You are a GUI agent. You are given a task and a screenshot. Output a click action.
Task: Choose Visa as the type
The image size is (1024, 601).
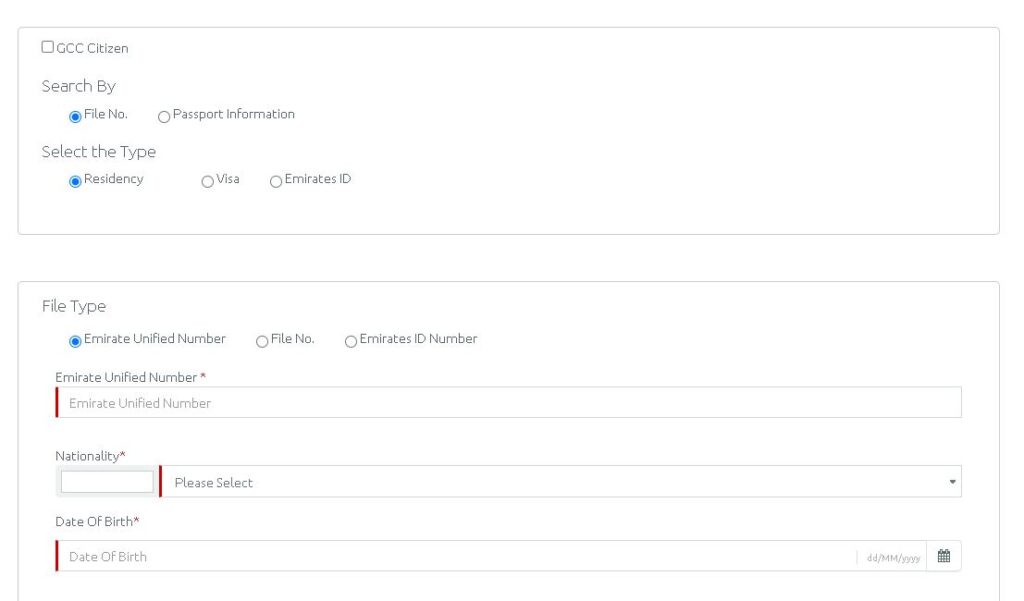tap(207, 181)
